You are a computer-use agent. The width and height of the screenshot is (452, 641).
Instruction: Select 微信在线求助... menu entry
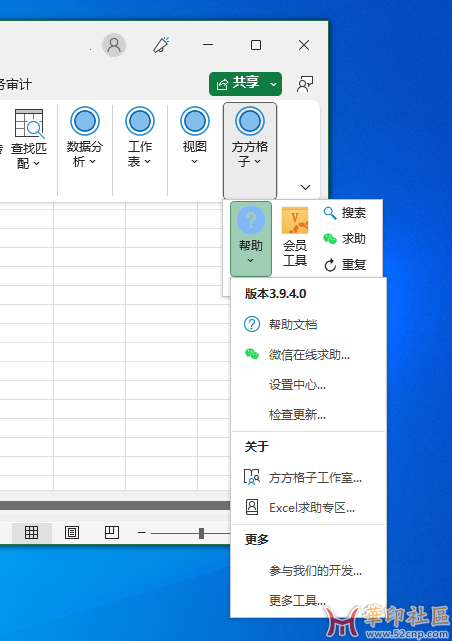pyautogui.click(x=309, y=354)
